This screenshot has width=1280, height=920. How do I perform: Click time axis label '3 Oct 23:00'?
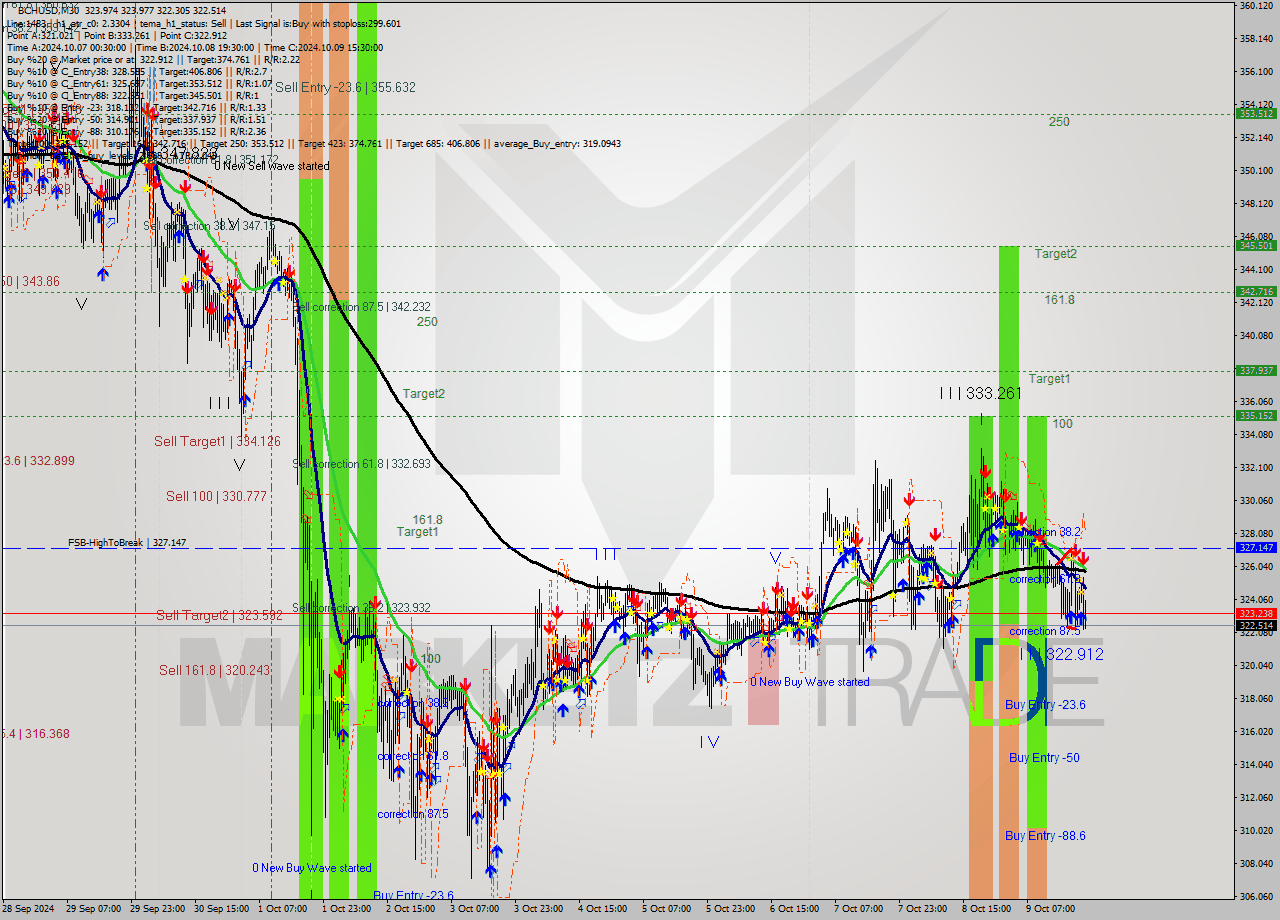[x=540, y=909]
